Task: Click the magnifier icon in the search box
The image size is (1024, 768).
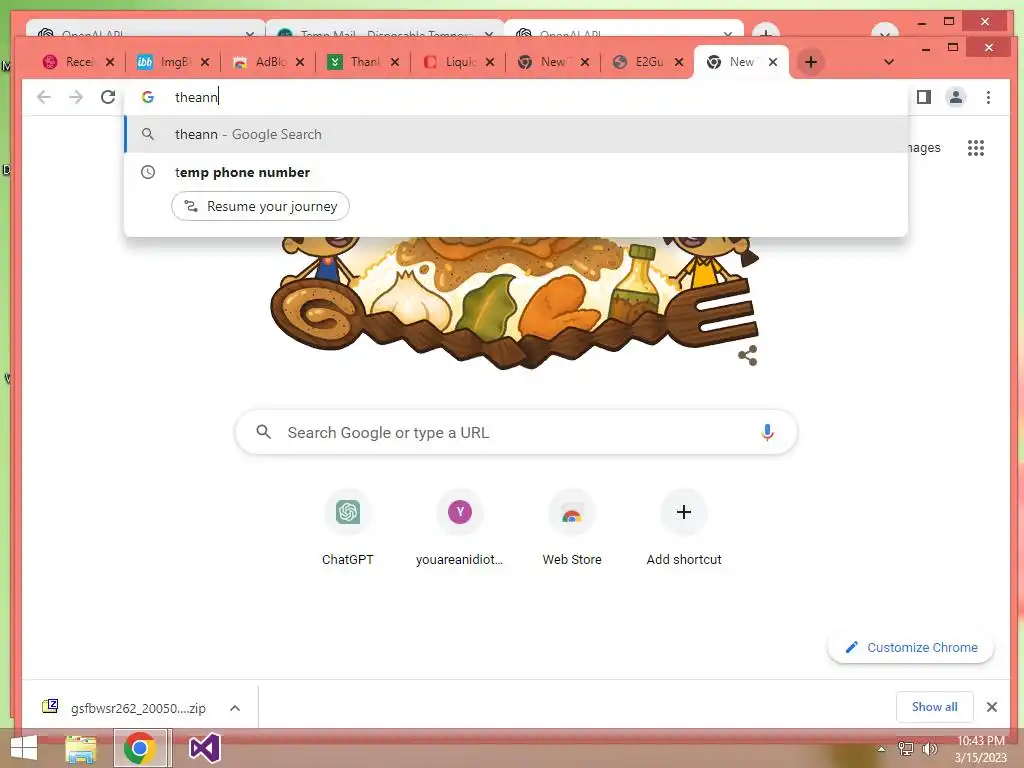Action: (x=263, y=432)
